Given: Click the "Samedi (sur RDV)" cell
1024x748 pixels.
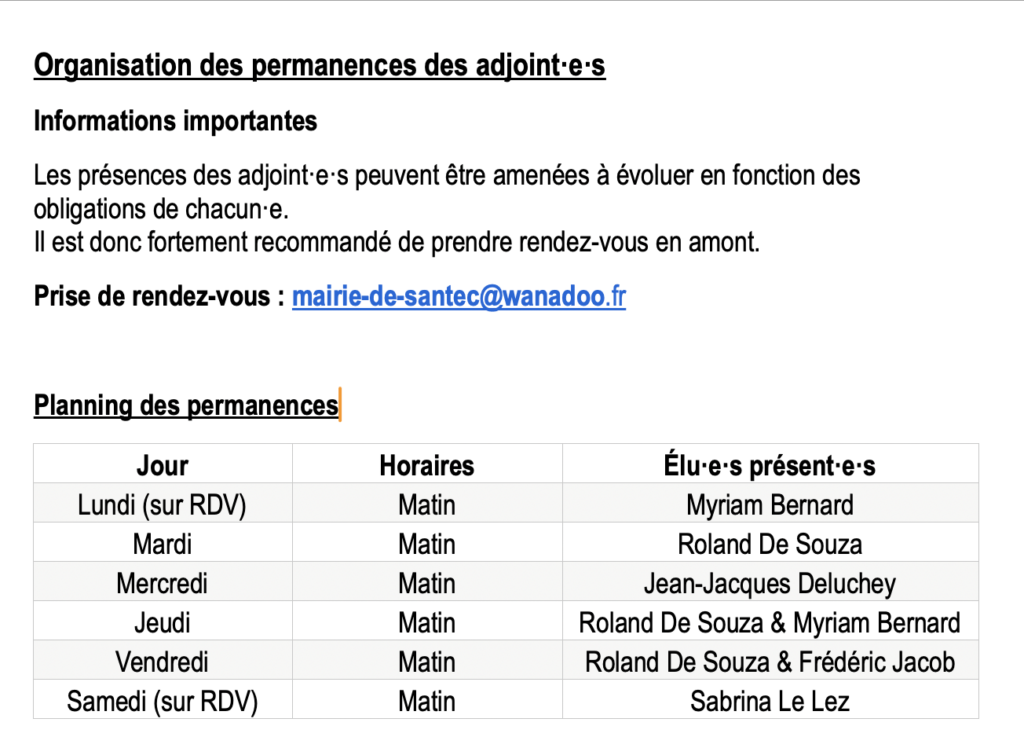Looking at the screenshot, I should pyautogui.click(x=162, y=701).
